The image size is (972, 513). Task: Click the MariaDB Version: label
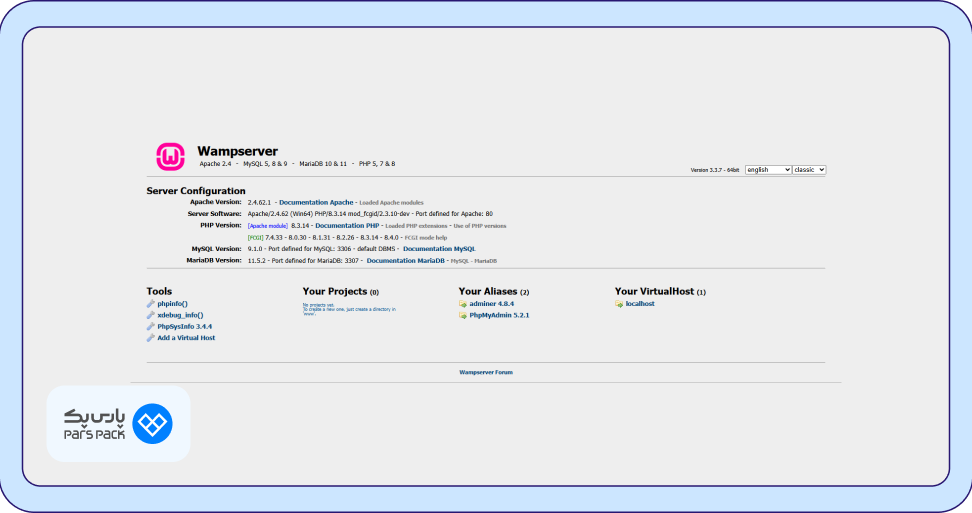(x=214, y=260)
